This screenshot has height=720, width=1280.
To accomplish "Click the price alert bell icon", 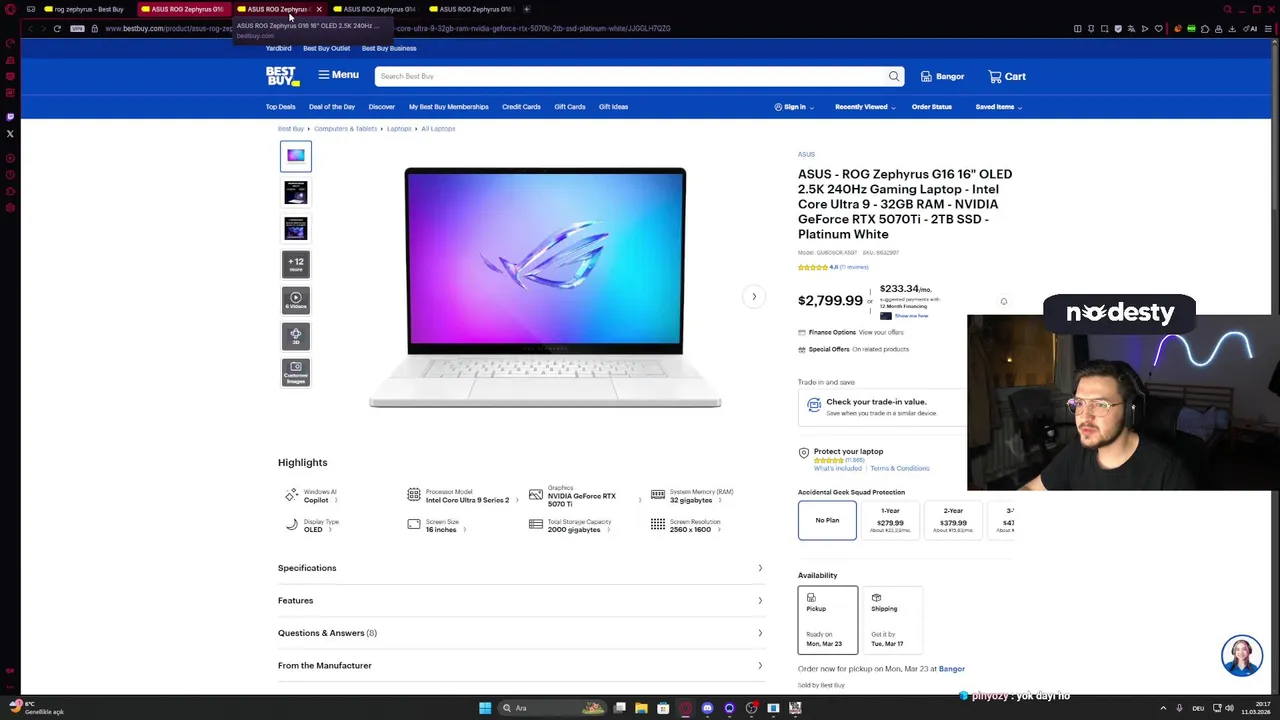I will [1004, 301].
